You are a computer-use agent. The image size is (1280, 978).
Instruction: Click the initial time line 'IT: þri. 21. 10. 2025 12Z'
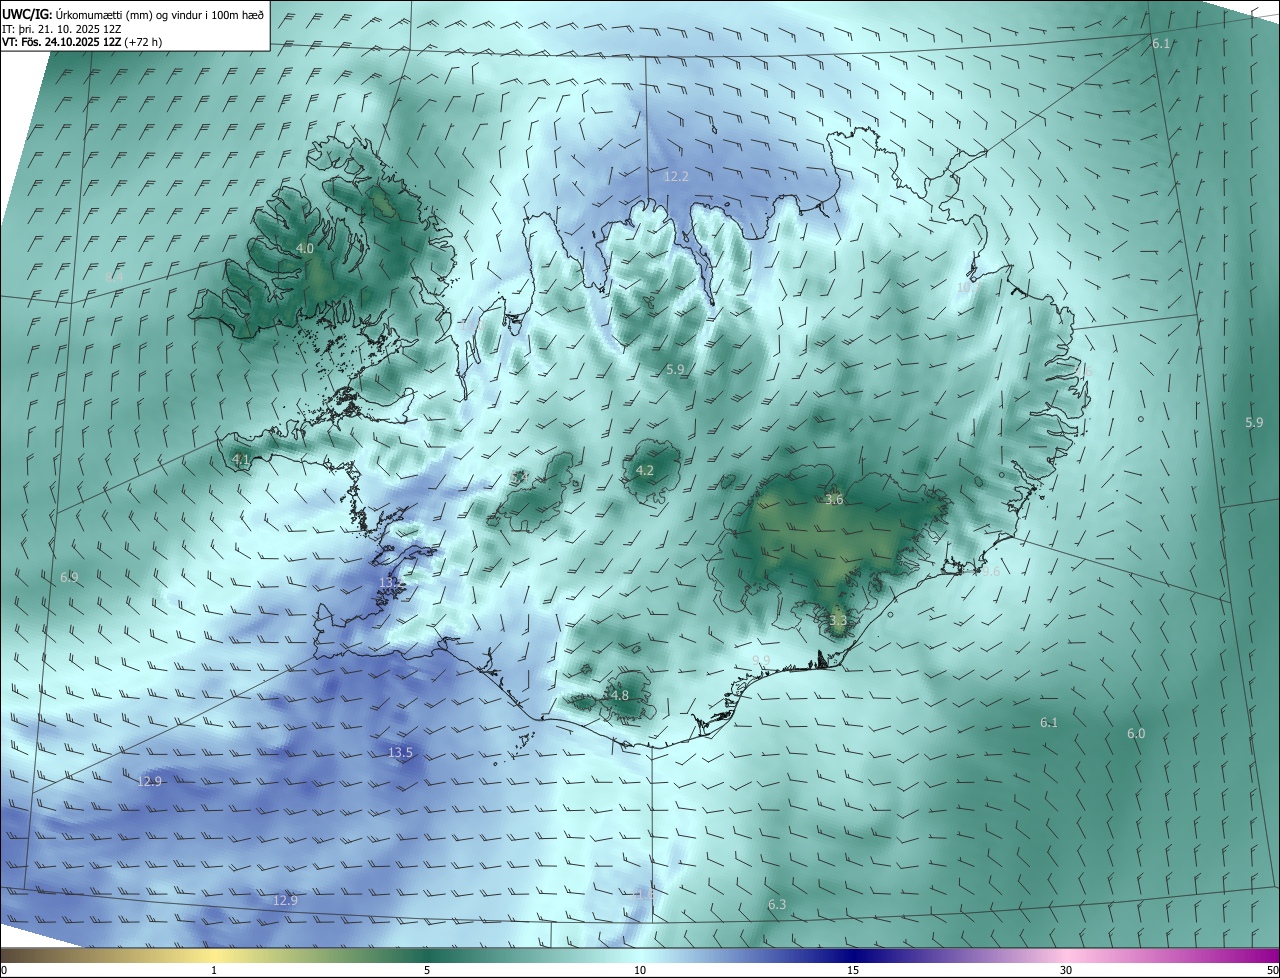pos(64,29)
